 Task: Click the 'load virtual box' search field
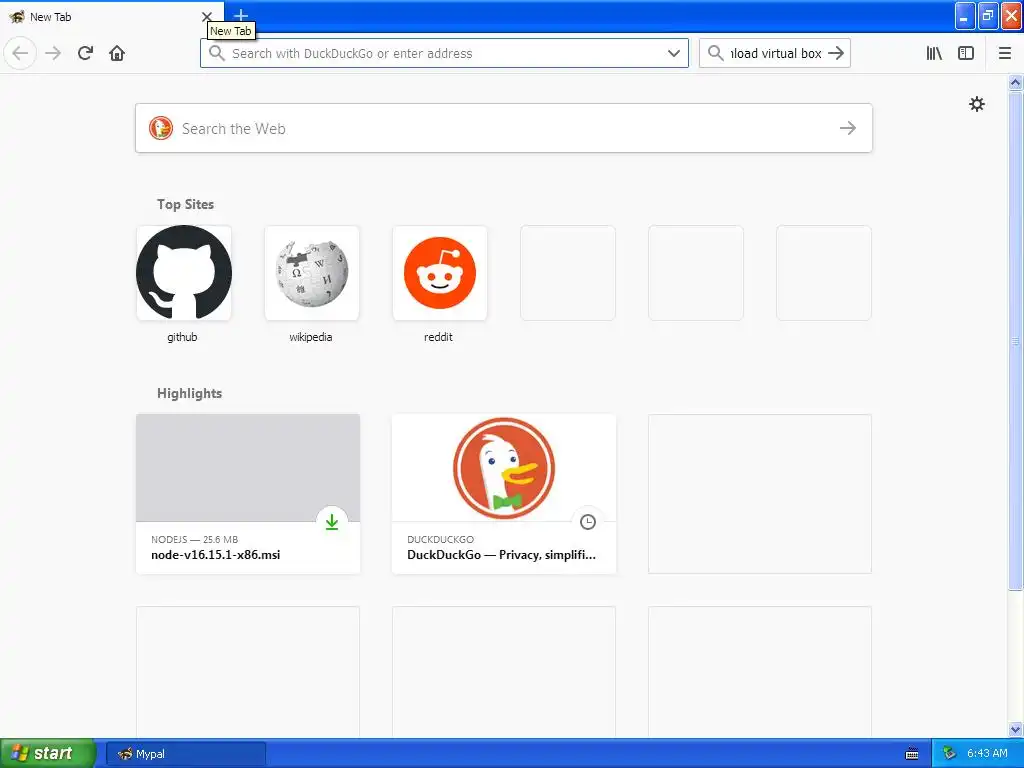click(x=775, y=53)
